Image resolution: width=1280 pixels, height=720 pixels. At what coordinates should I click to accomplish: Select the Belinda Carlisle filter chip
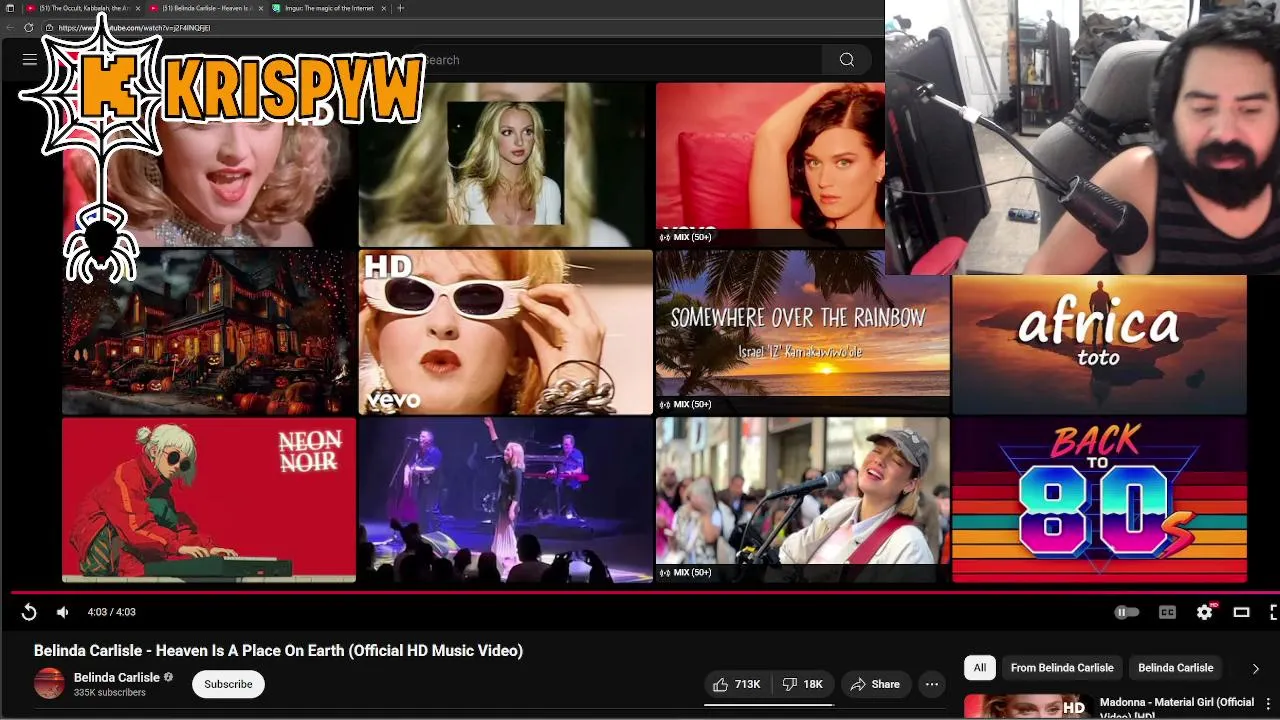(1176, 668)
